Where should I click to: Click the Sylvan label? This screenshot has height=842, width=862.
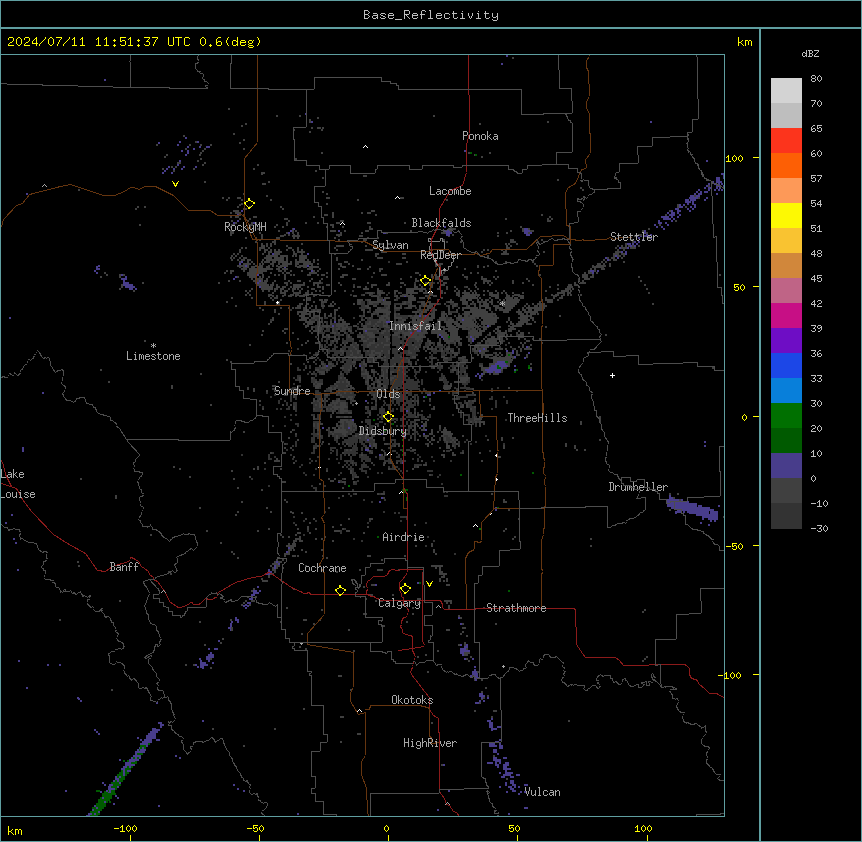coord(390,245)
